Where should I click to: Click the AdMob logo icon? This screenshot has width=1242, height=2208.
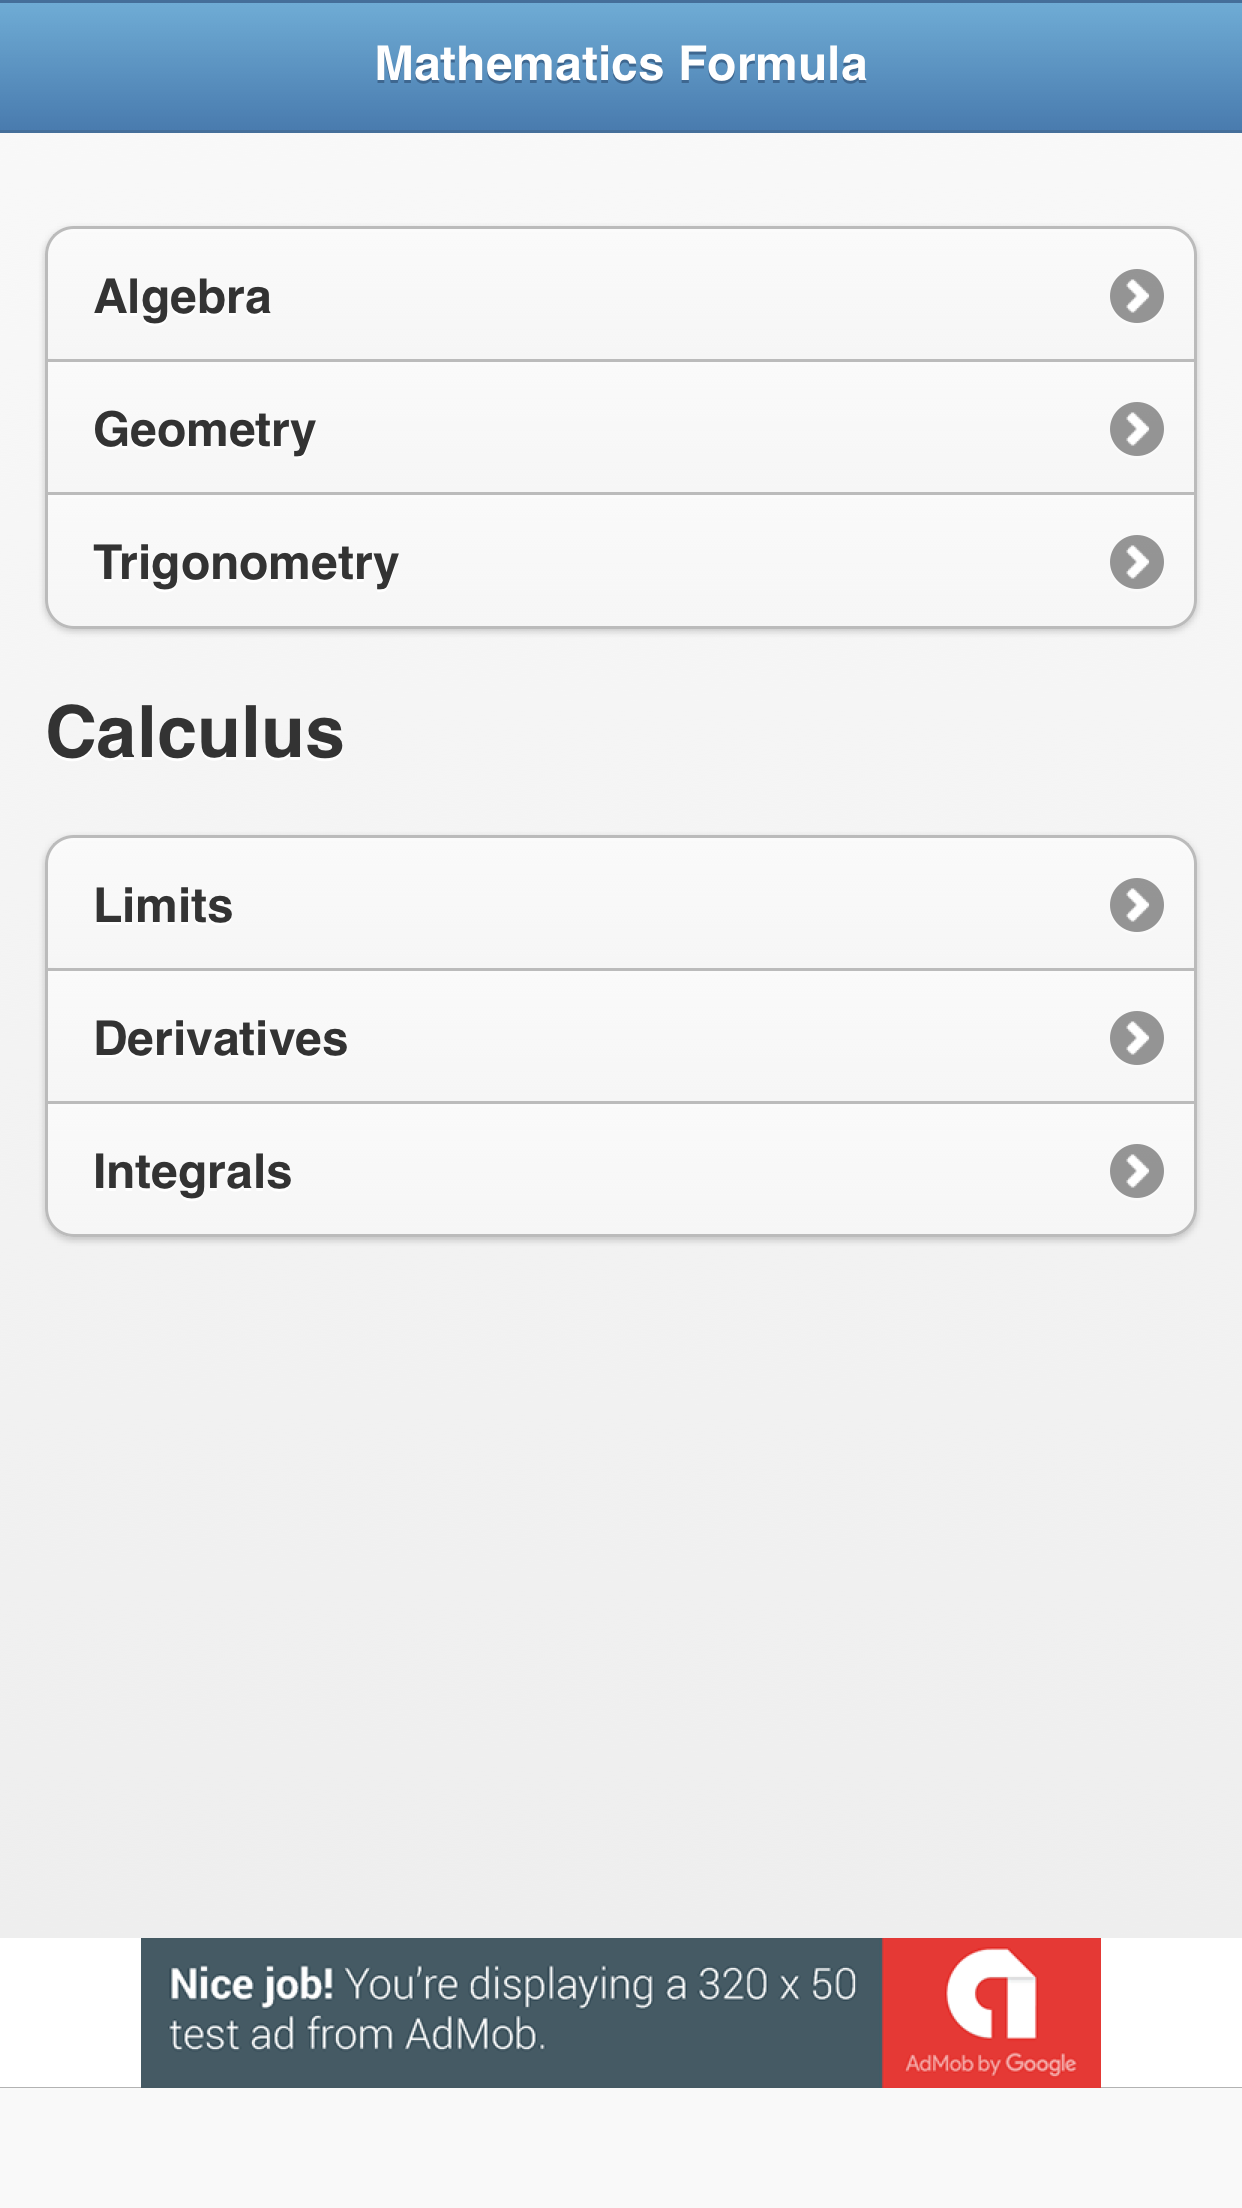pyautogui.click(x=991, y=1994)
